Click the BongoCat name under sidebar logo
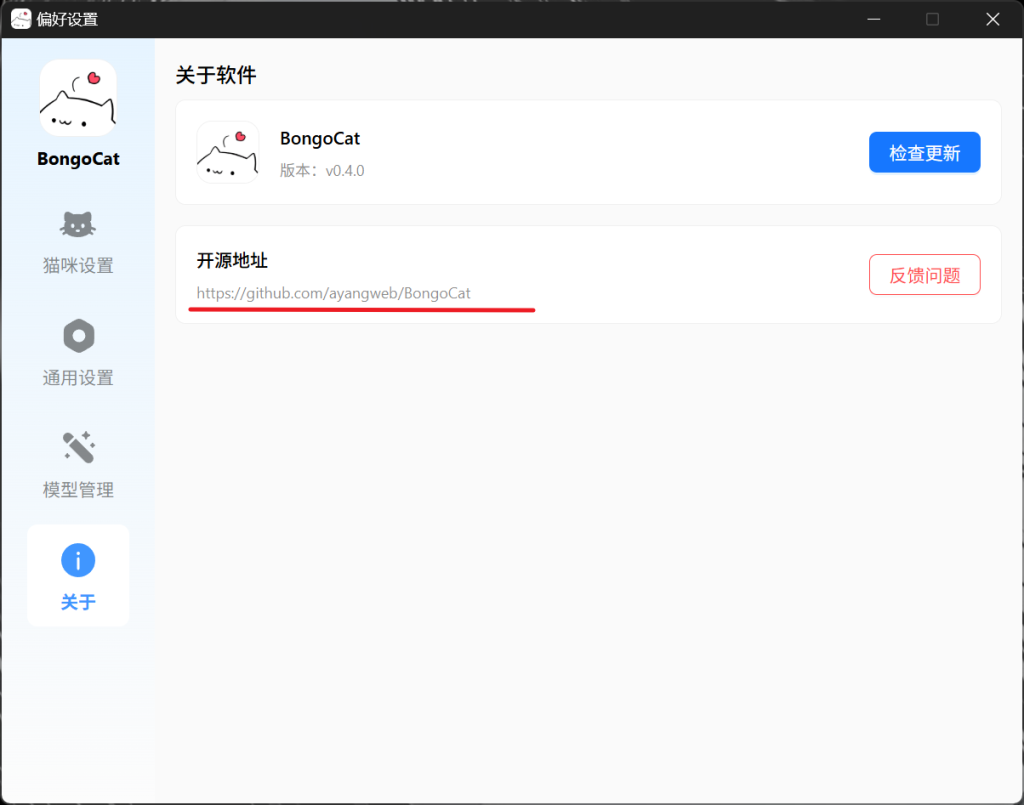The width and height of the screenshot is (1024, 805). pyautogui.click(x=78, y=159)
